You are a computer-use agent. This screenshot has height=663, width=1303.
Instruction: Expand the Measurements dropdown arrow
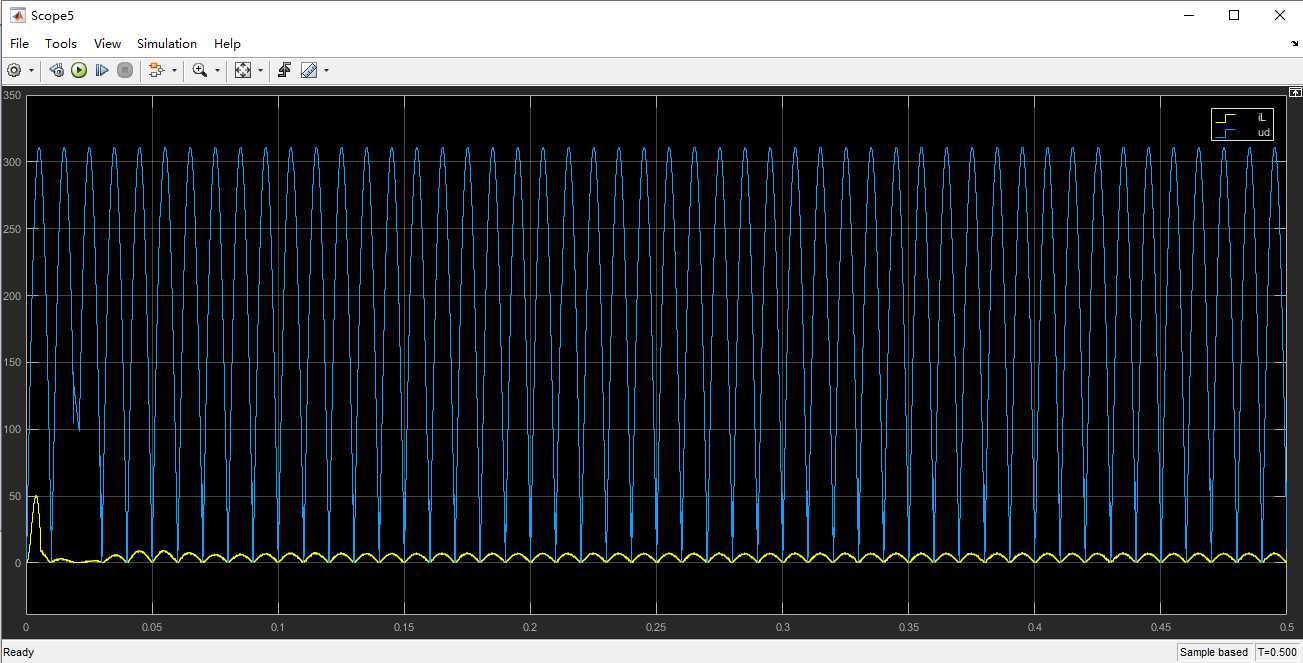coord(326,70)
